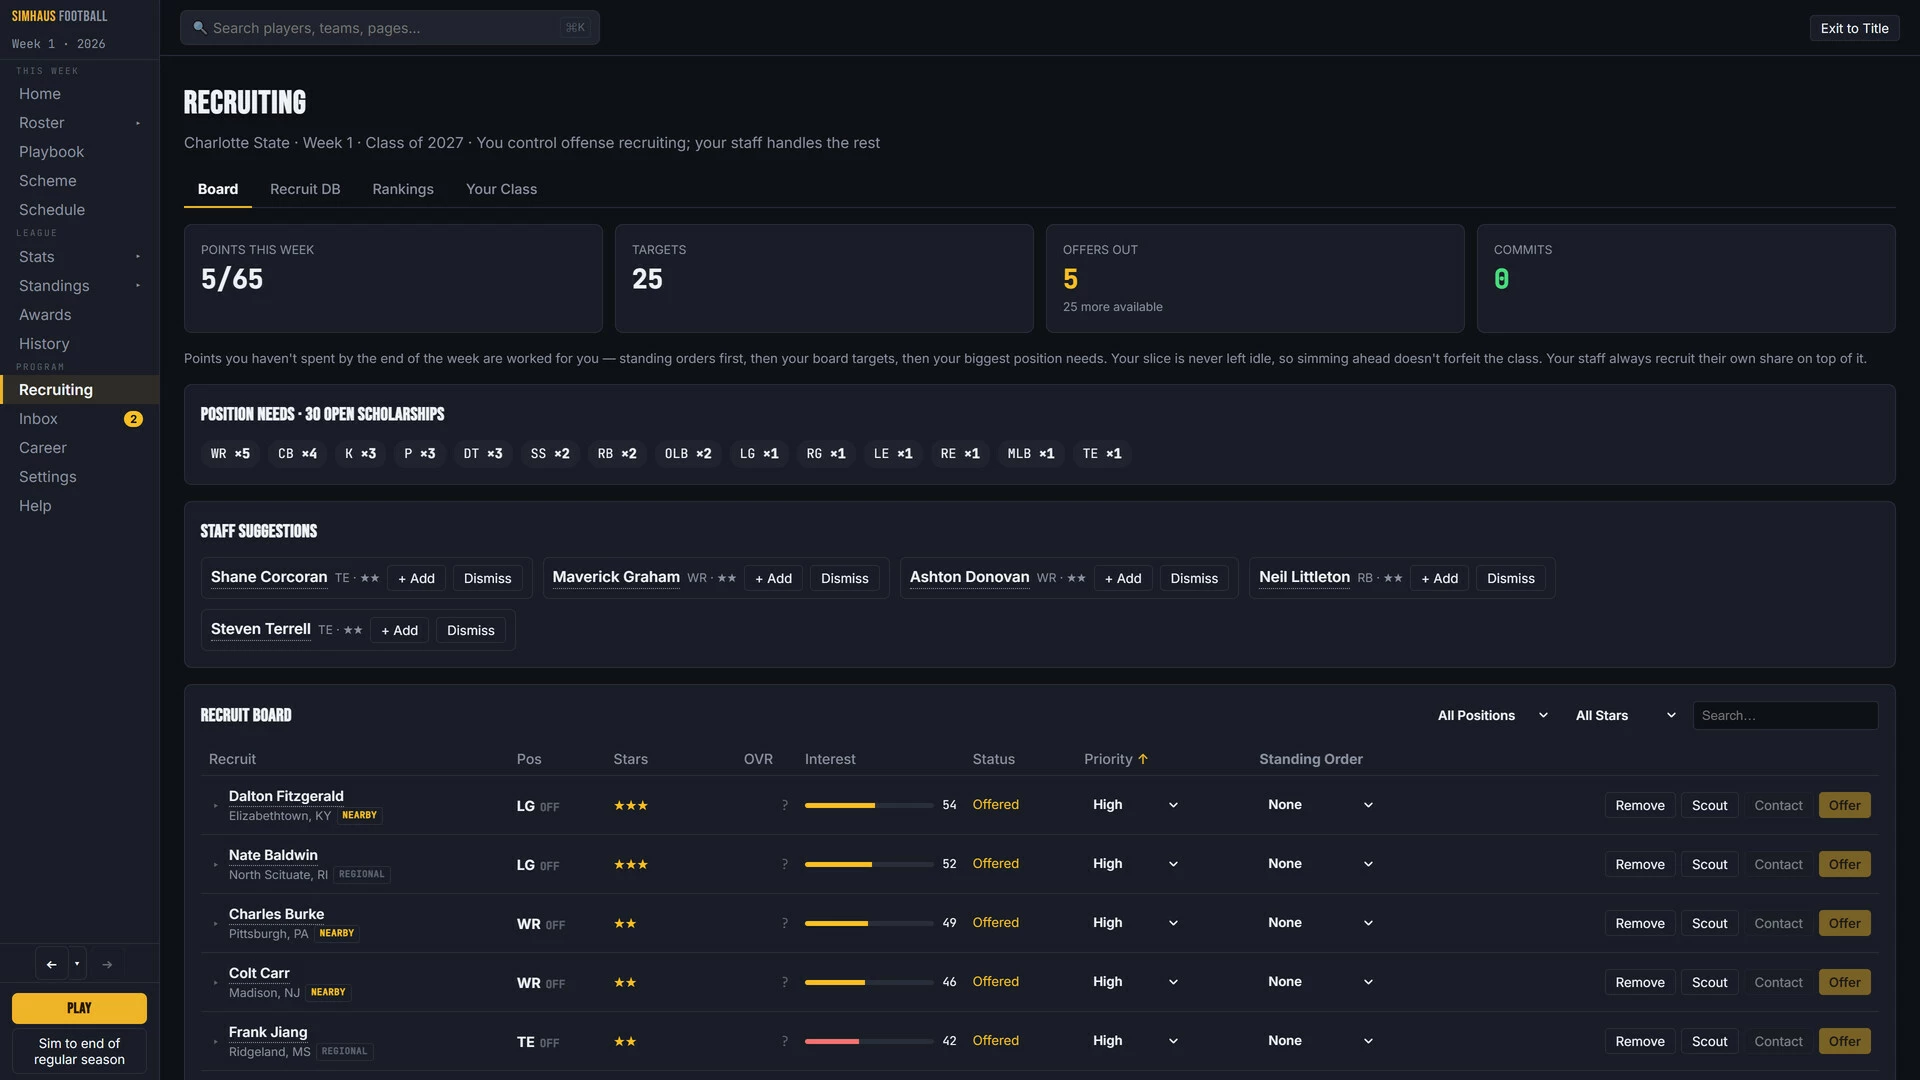Click the yellow PLAY button
Screen dimensions: 1920x1080
click(x=79, y=1008)
